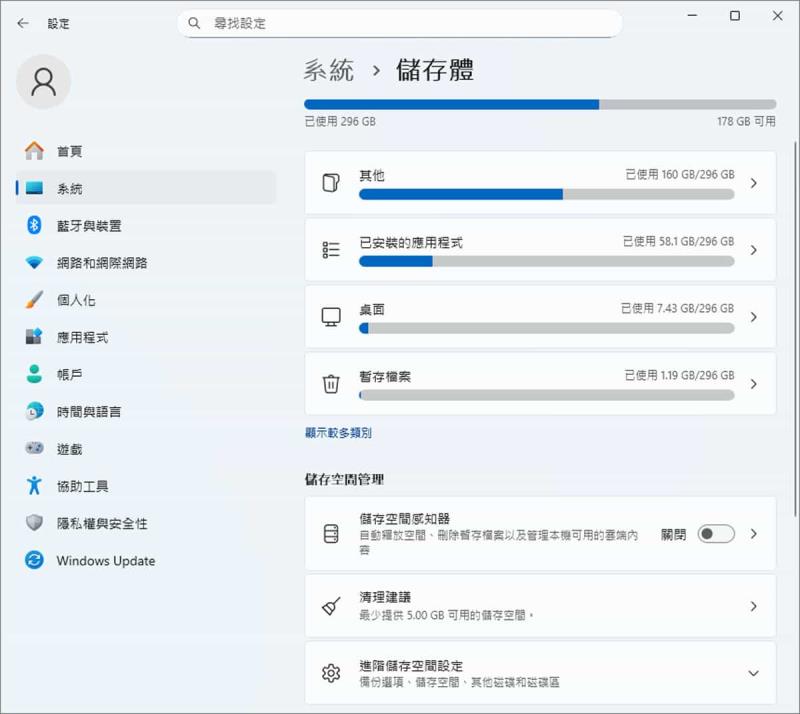Click the 暫存檔案 trash can icon
Screen dimensions: 800x714
331,383
